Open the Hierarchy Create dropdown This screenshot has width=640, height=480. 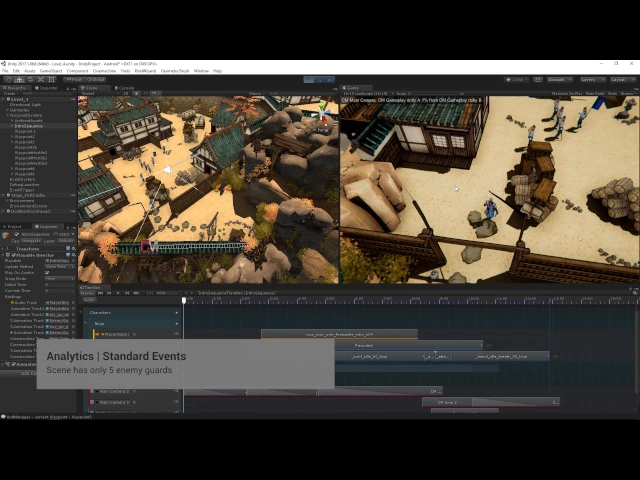pos(9,93)
